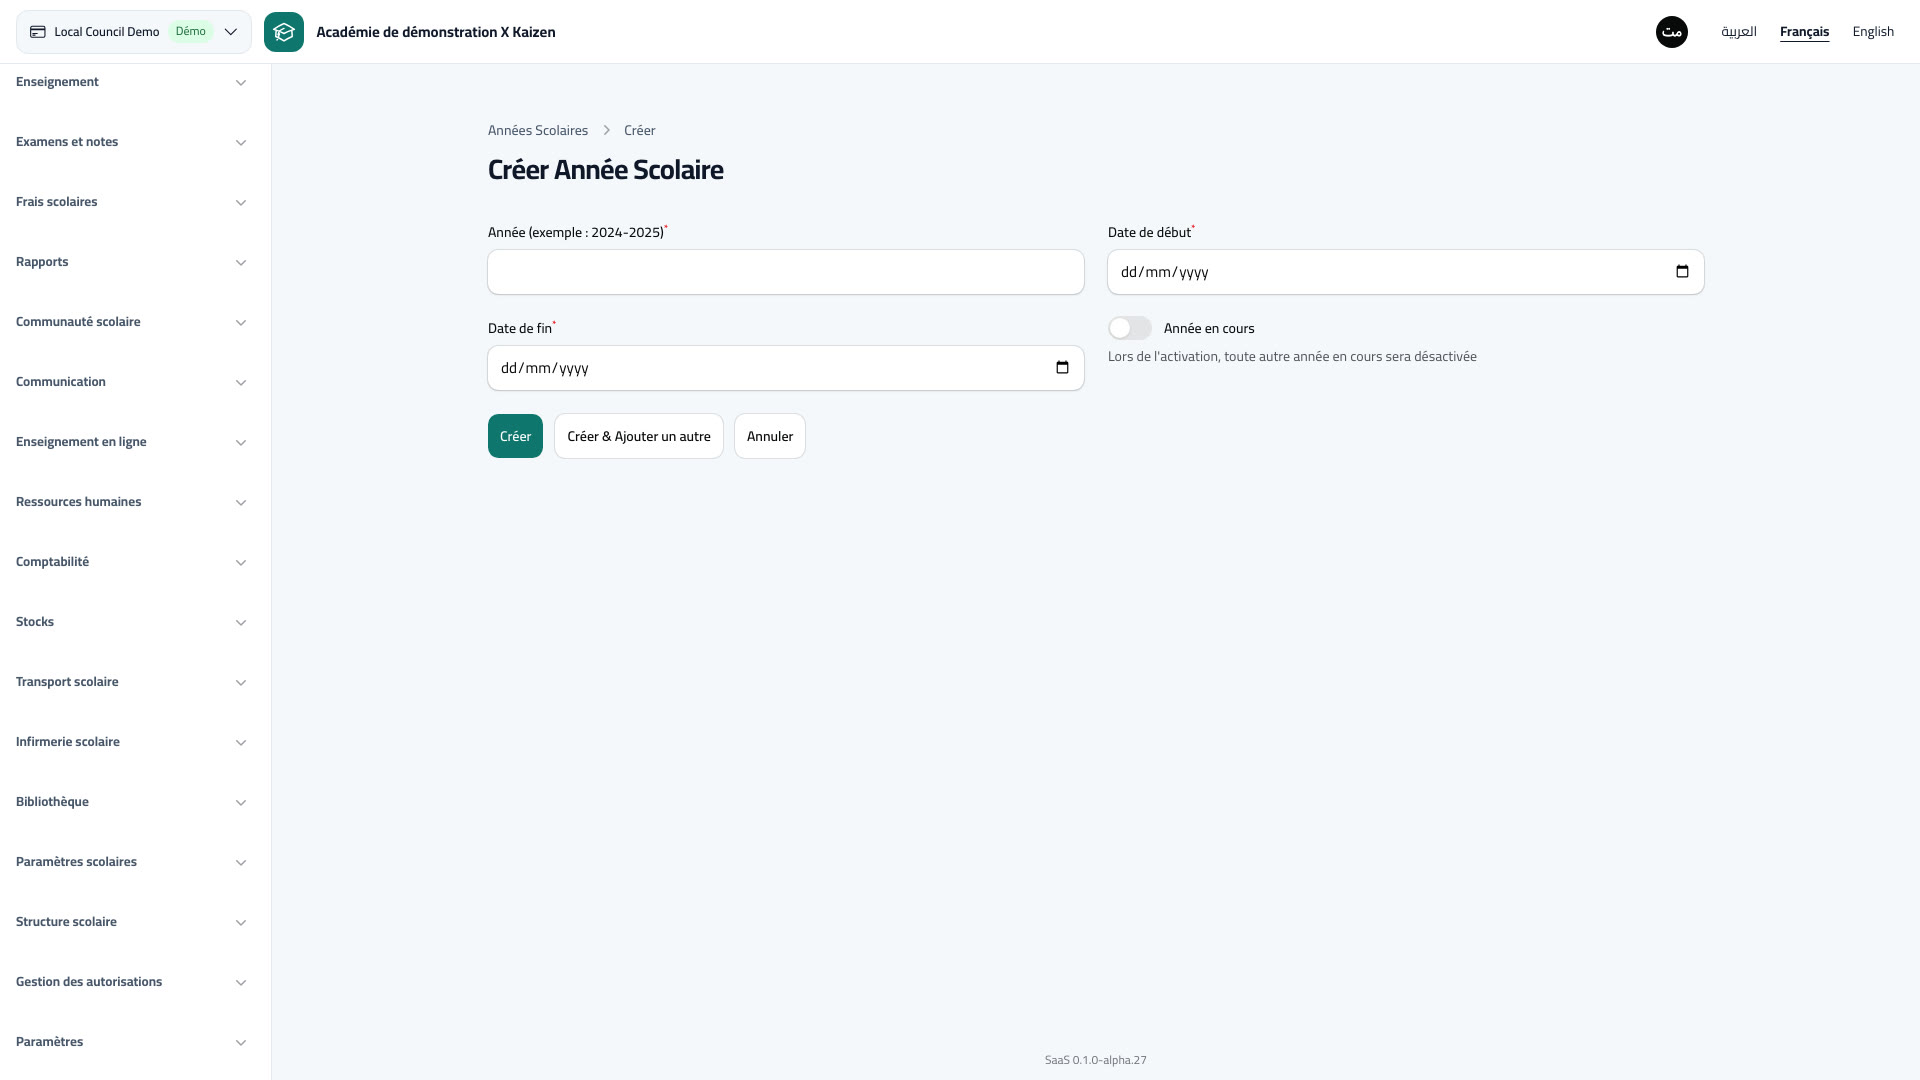Click the Date de début date field

click(1406, 272)
